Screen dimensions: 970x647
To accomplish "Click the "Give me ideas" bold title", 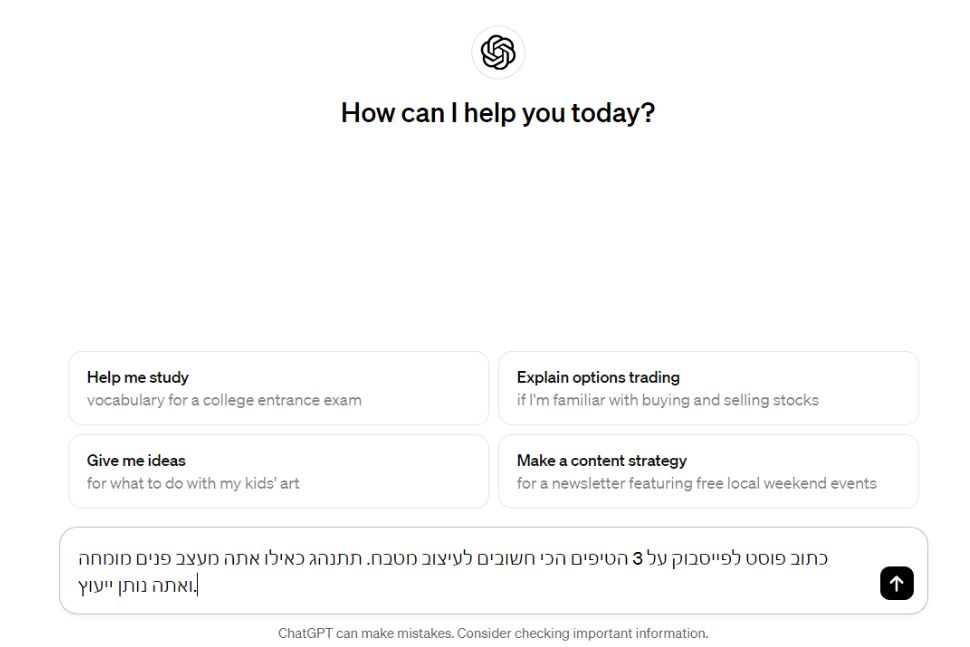I will 136,460.
